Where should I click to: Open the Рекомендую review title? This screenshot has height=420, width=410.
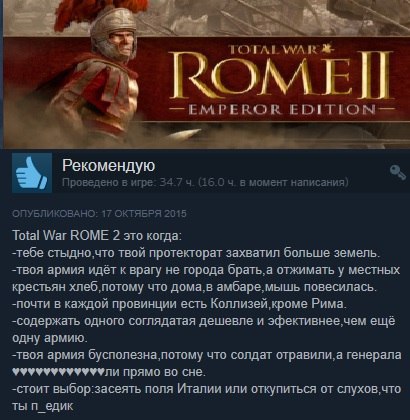point(109,165)
